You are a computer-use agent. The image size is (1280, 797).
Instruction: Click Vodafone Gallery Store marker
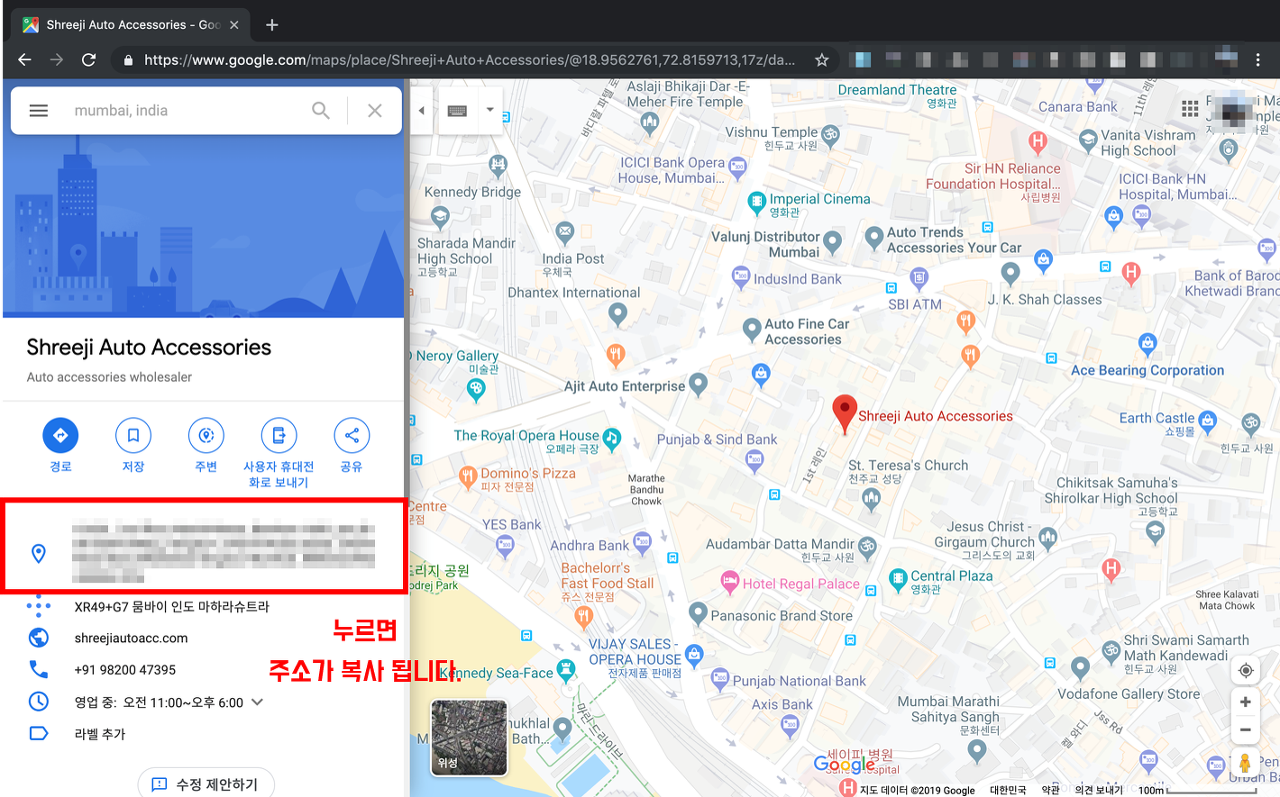pos(1080,666)
